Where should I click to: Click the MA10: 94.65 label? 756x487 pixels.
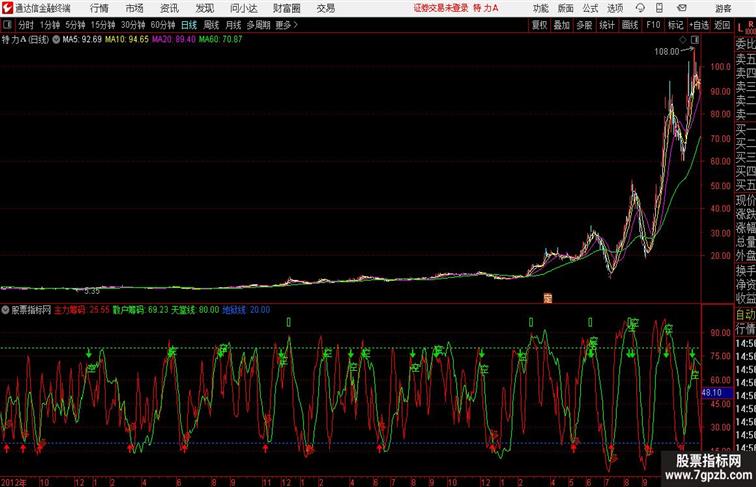(x=127, y=40)
